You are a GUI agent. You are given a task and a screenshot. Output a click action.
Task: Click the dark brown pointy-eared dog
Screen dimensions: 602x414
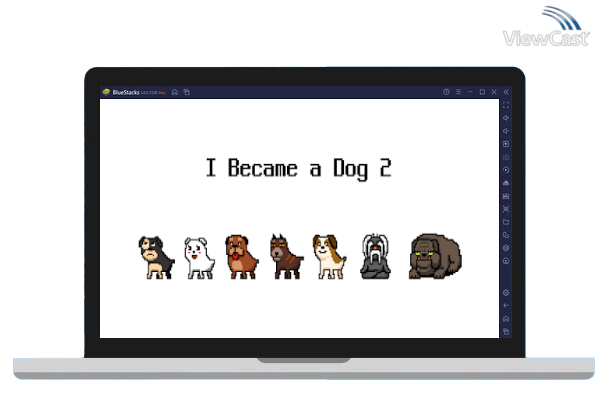pyautogui.click(x=286, y=256)
